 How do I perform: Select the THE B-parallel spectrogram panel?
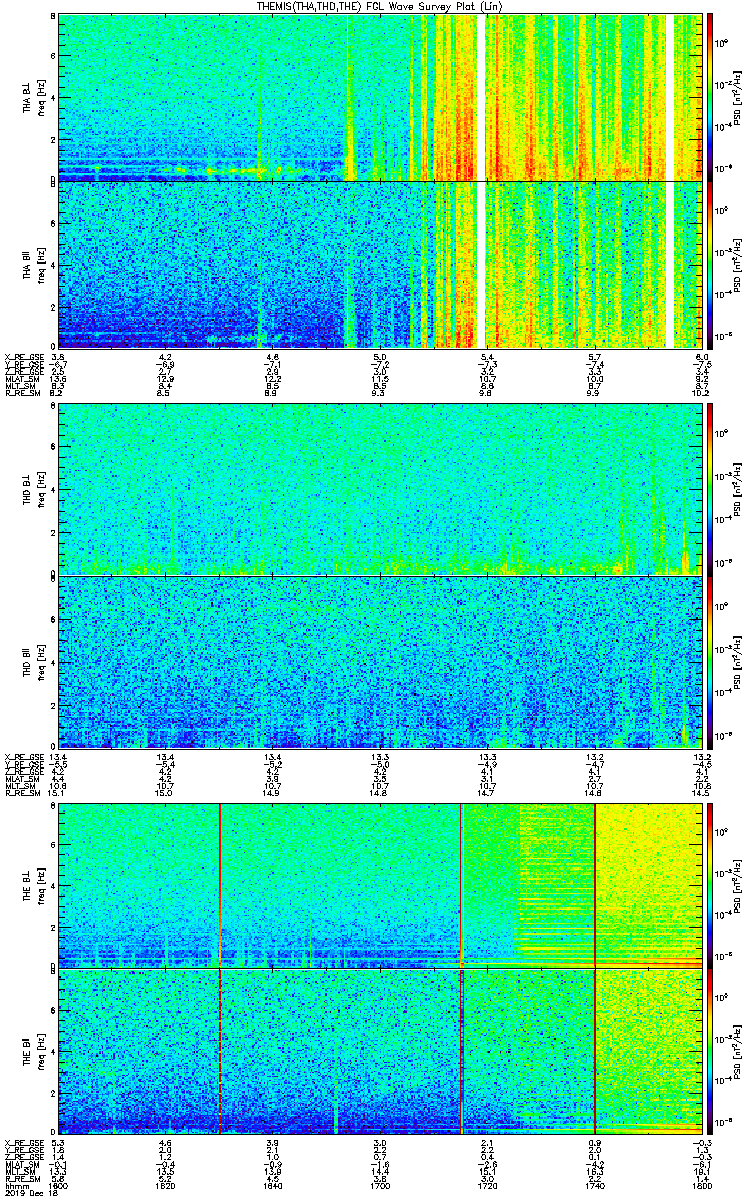pyautogui.click(x=379, y=1050)
